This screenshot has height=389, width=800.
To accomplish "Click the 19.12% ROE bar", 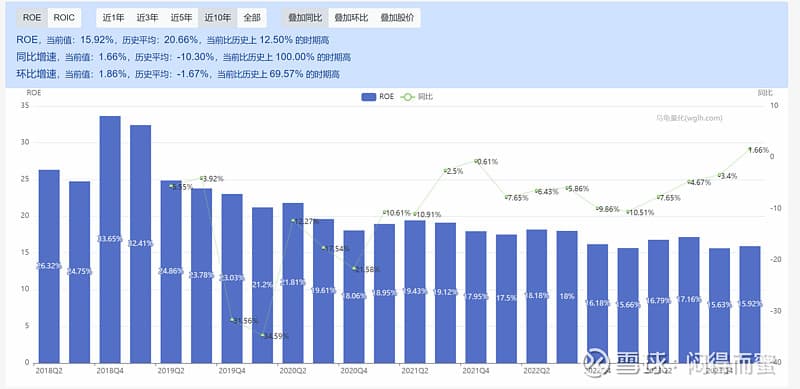I will 445,293.
